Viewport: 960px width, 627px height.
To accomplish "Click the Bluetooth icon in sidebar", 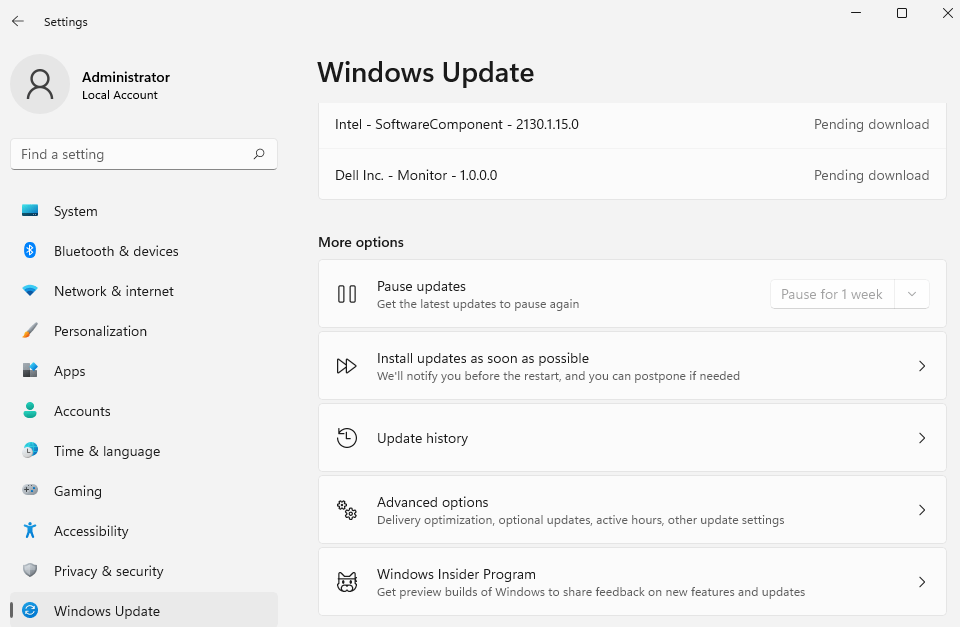I will click(30, 250).
